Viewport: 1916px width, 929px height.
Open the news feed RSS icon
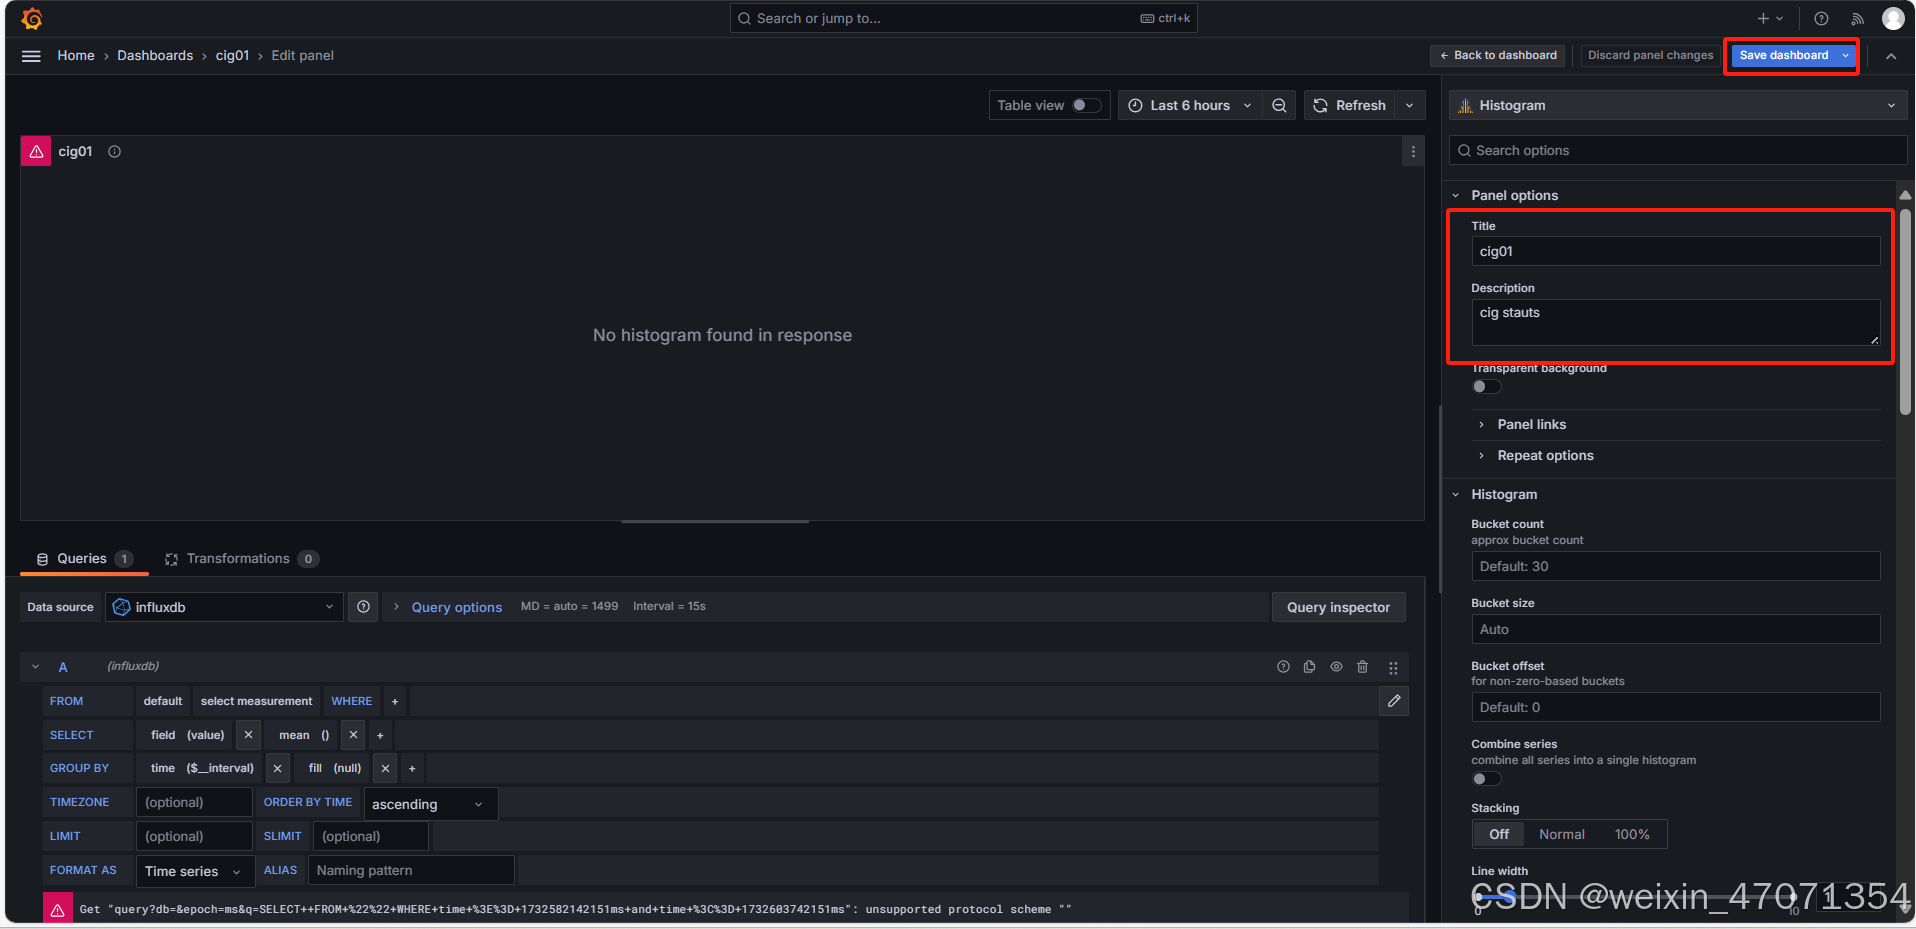click(x=1856, y=18)
